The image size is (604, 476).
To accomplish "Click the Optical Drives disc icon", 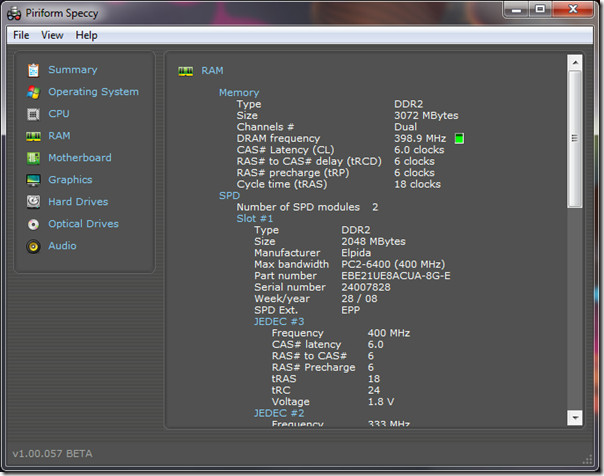I will coord(34,224).
